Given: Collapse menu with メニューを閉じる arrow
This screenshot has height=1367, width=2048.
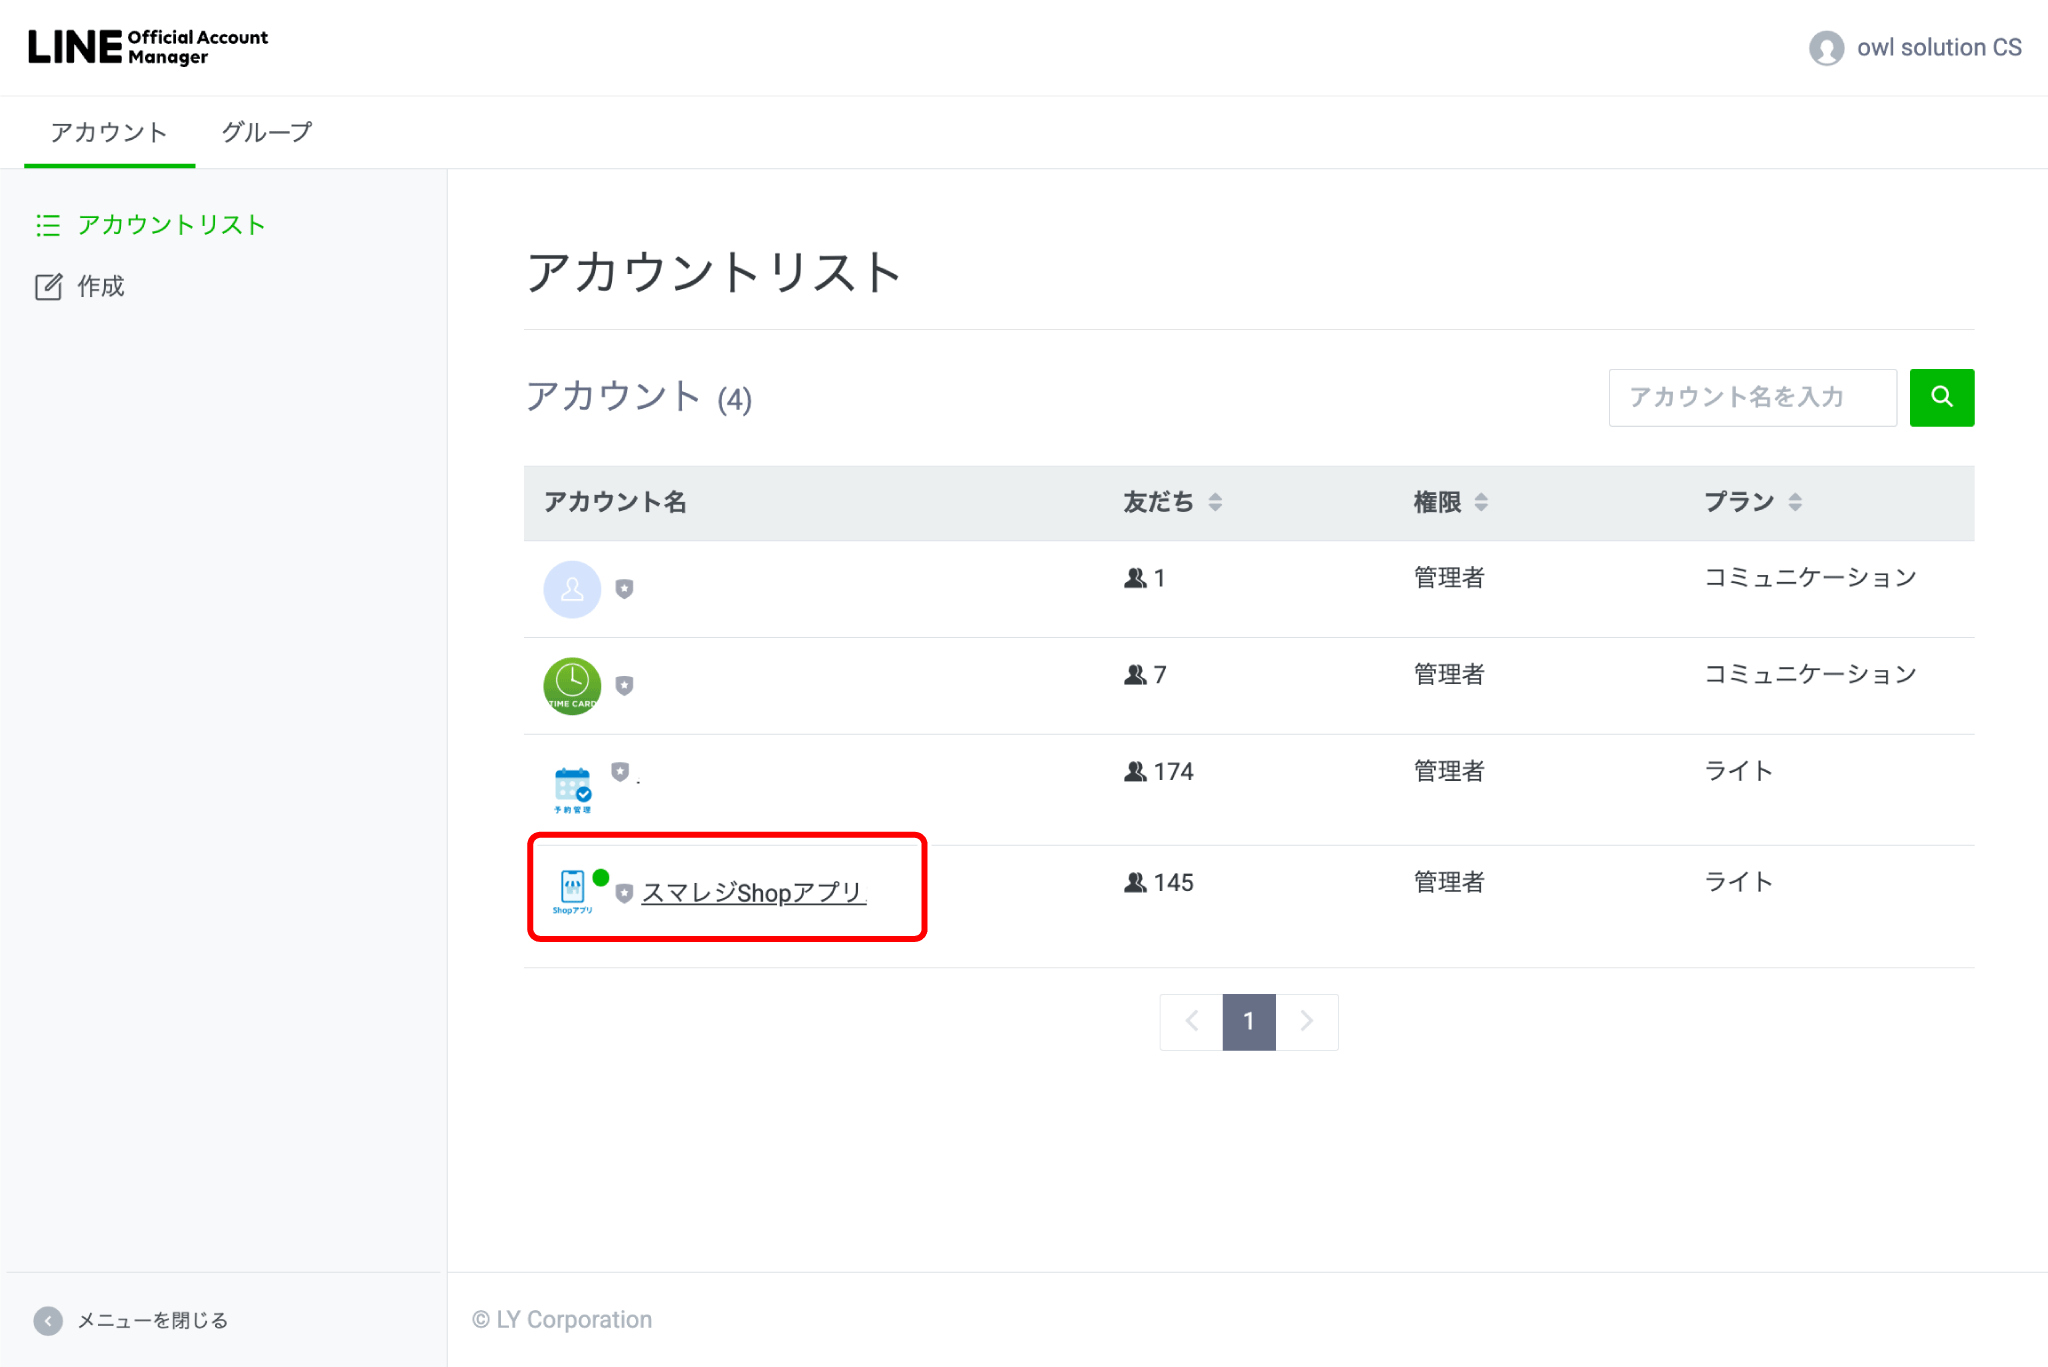Looking at the screenshot, I should click(x=48, y=1320).
